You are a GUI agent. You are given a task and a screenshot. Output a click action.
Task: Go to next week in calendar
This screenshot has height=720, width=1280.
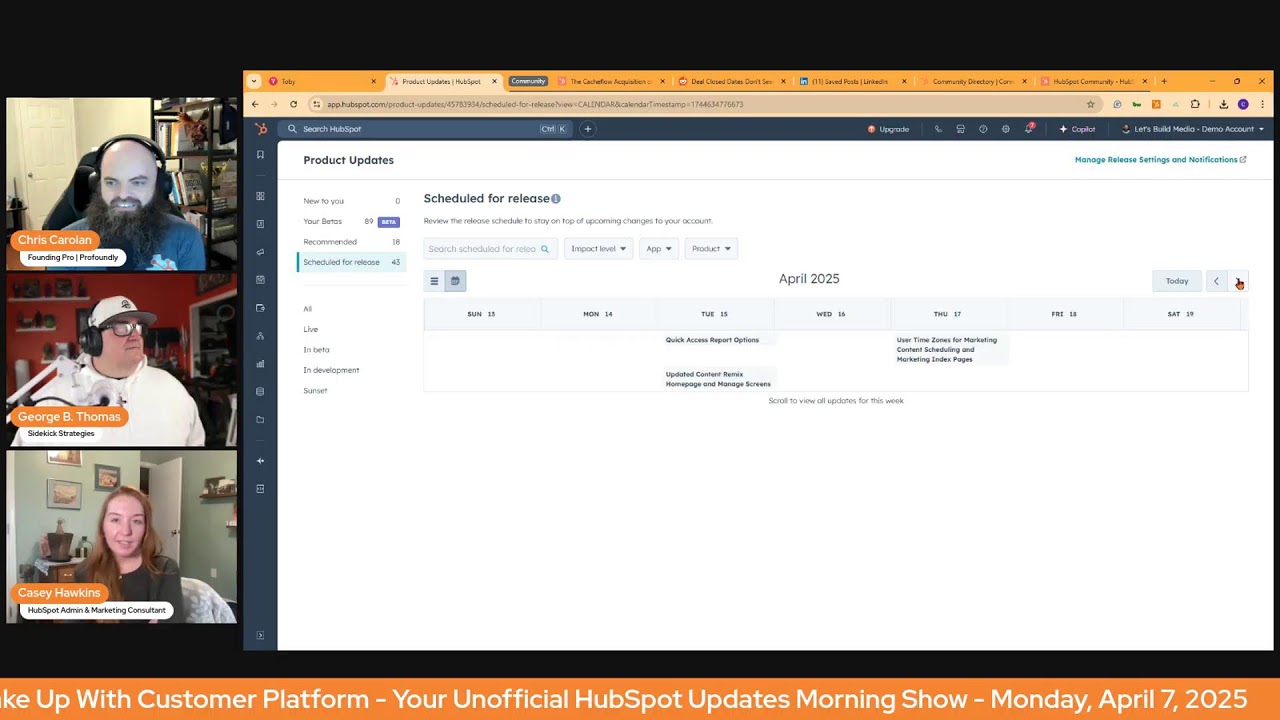coord(1238,282)
